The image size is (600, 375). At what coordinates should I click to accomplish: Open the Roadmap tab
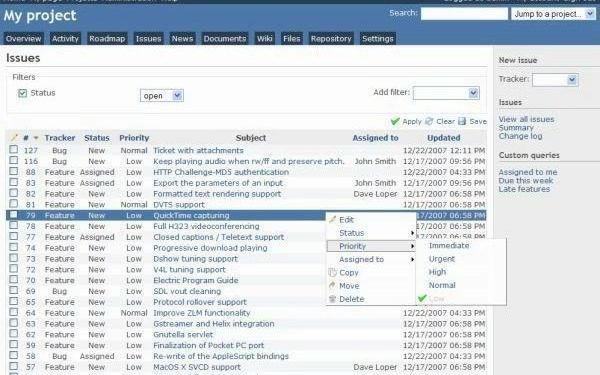point(107,39)
